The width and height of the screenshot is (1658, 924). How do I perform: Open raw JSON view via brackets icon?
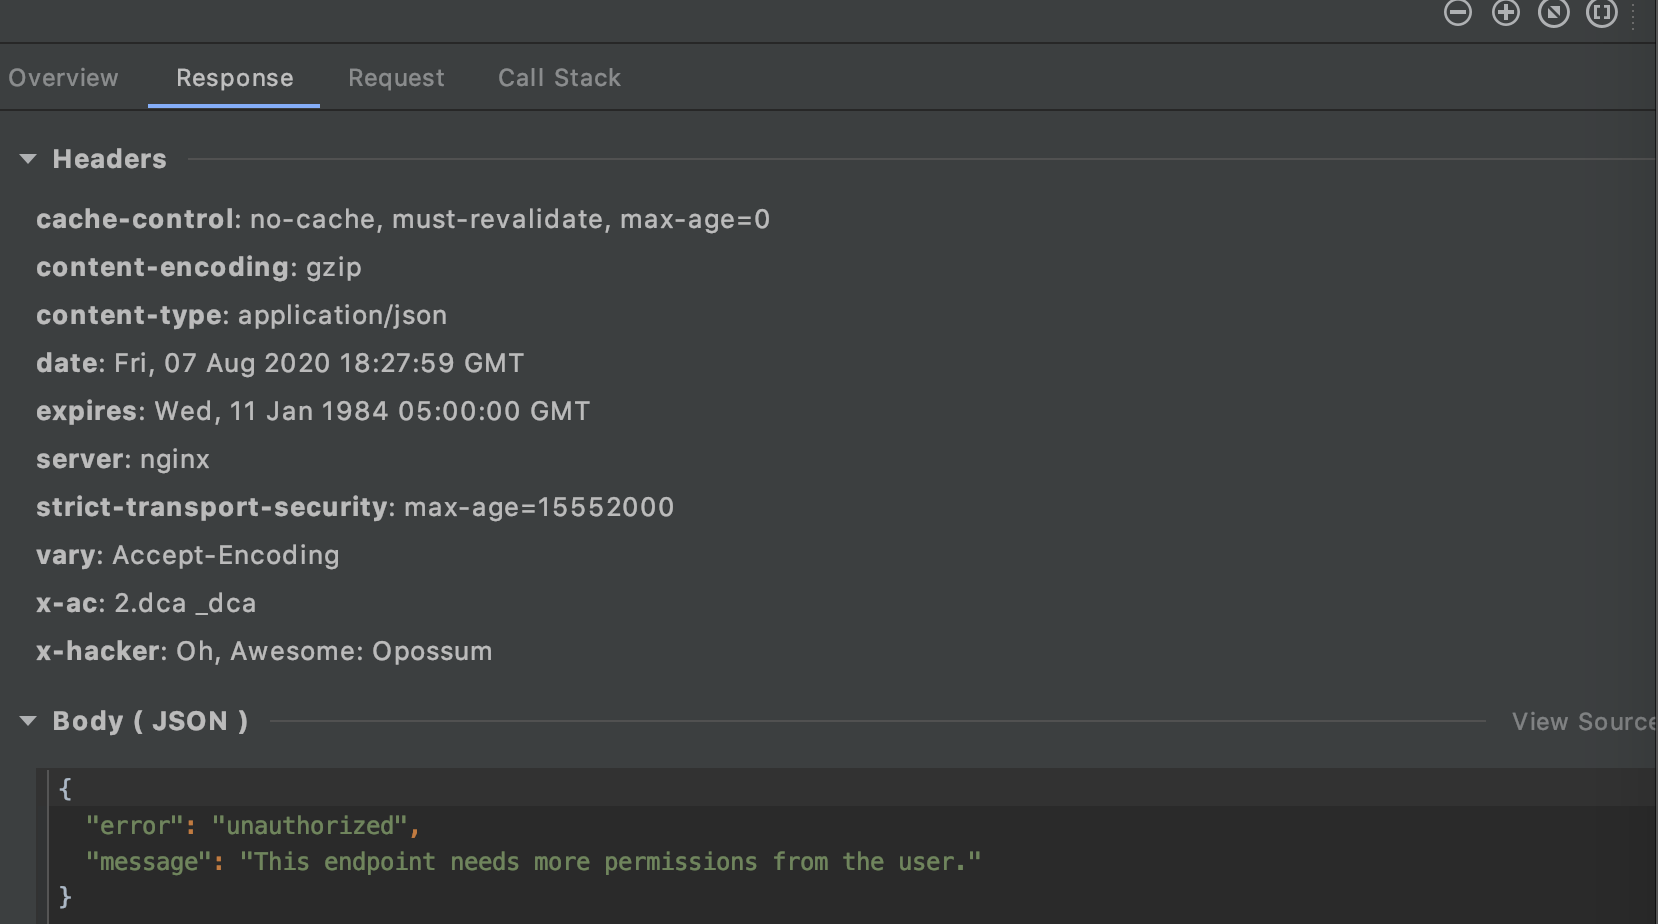point(1600,14)
